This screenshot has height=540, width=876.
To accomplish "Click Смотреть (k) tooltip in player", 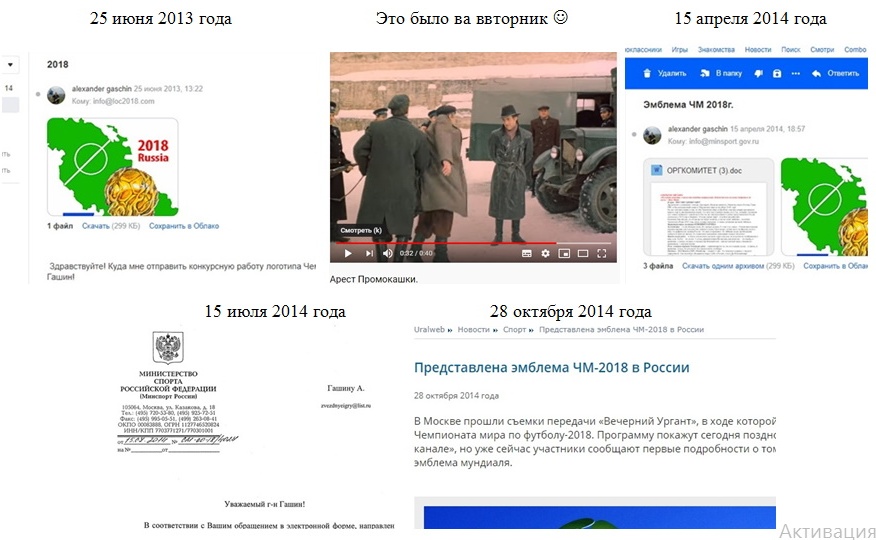I will pyautogui.click(x=361, y=230).
